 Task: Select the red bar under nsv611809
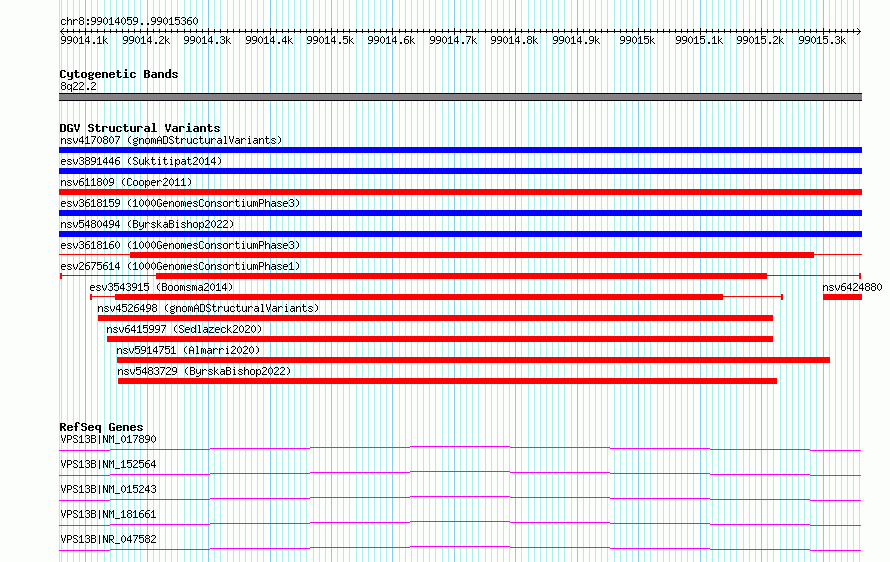pos(460,192)
